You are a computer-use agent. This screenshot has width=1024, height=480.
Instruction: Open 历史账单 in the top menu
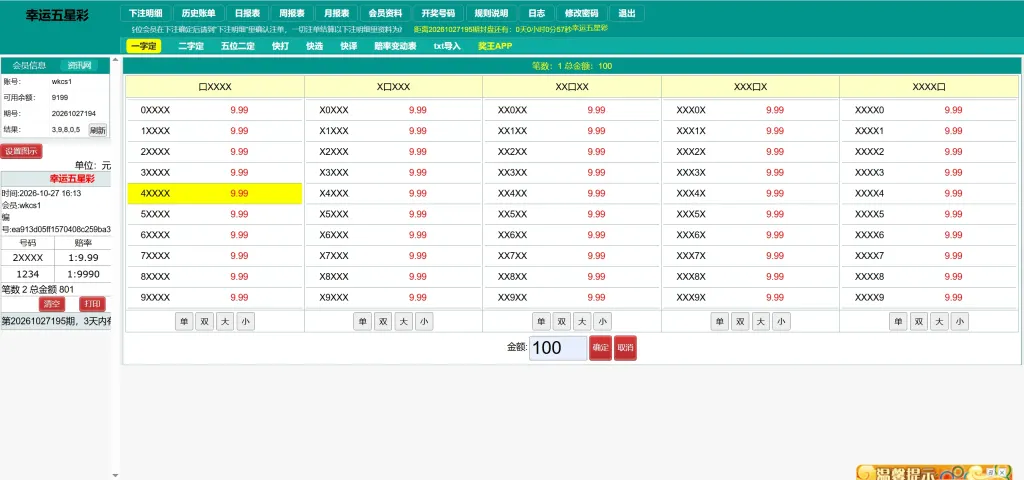point(199,14)
